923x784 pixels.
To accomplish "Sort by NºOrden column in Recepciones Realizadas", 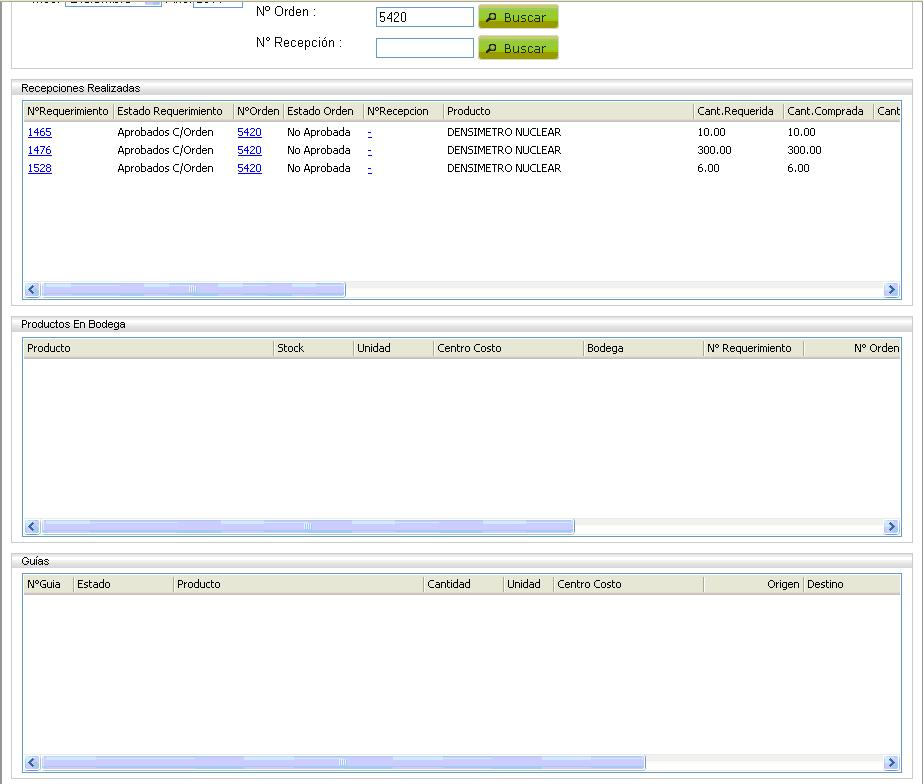I will (x=258, y=111).
